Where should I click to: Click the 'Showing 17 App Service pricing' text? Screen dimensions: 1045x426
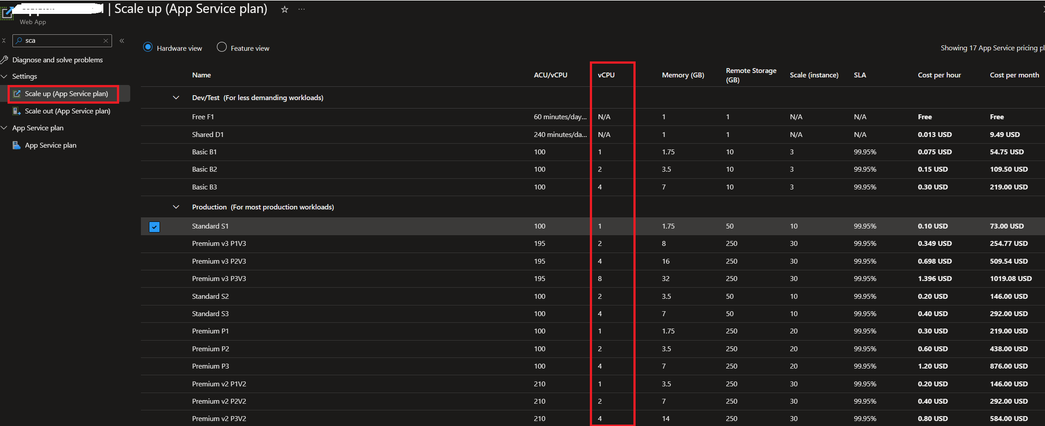[x=992, y=48]
